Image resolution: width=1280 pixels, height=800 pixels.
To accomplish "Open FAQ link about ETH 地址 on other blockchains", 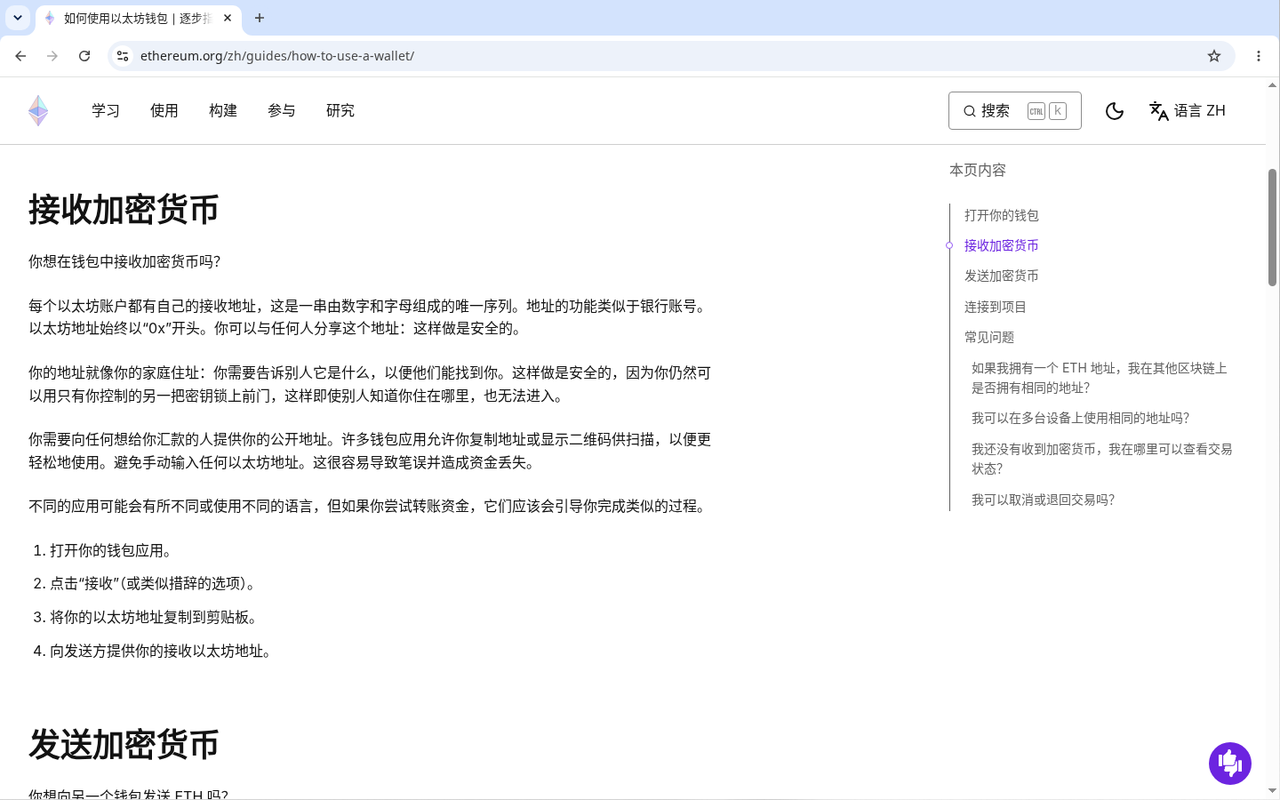I will 1099,378.
